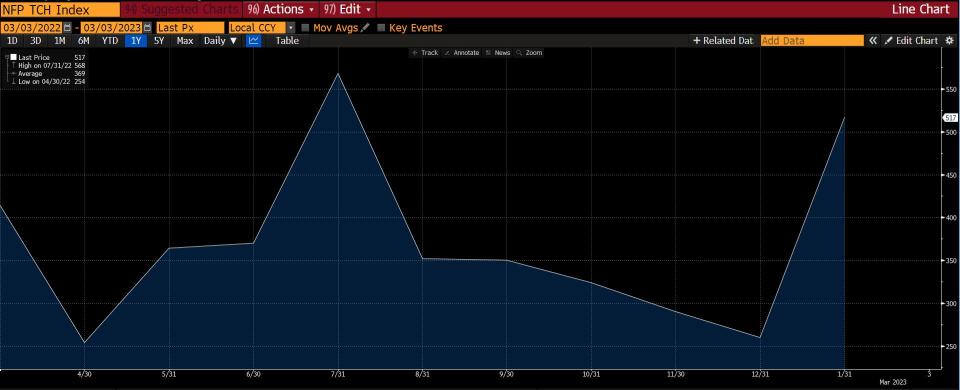The image size is (960, 390).
Task: Collapse the legend using its corner toggle
Action: click(x=7, y=57)
